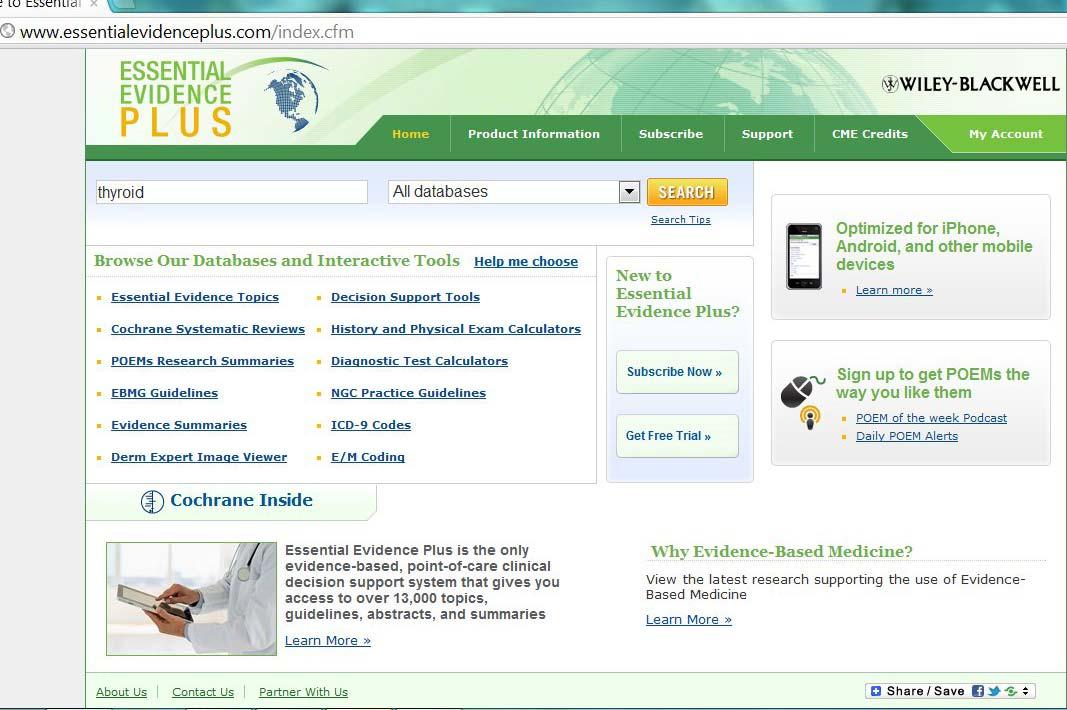Open Derm Expert Image Viewer link
Viewport: 1067px width, 710px height.
(x=199, y=457)
